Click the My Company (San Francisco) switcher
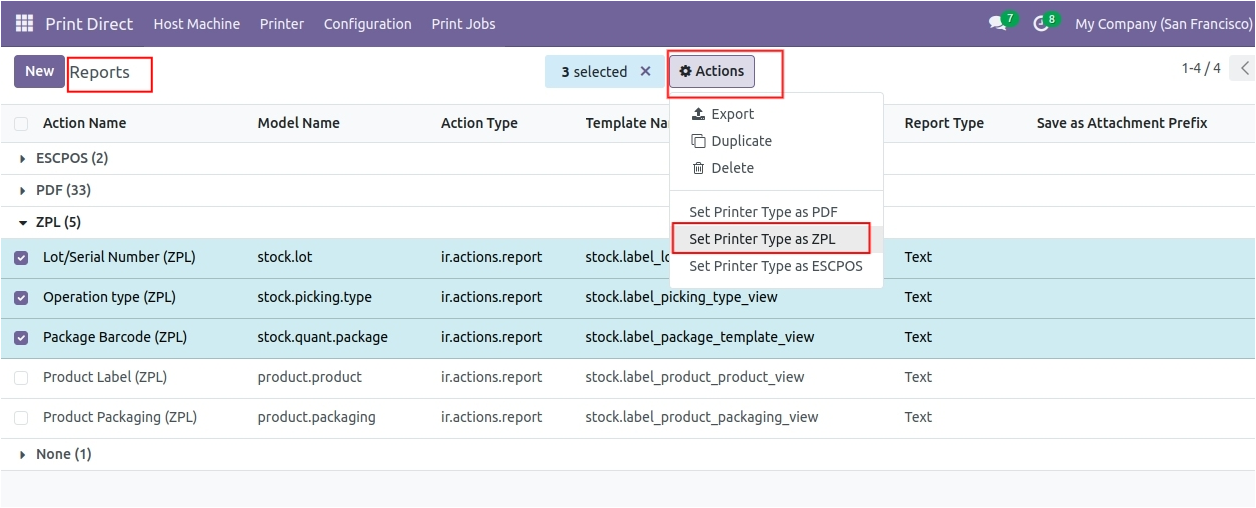 (1164, 23)
